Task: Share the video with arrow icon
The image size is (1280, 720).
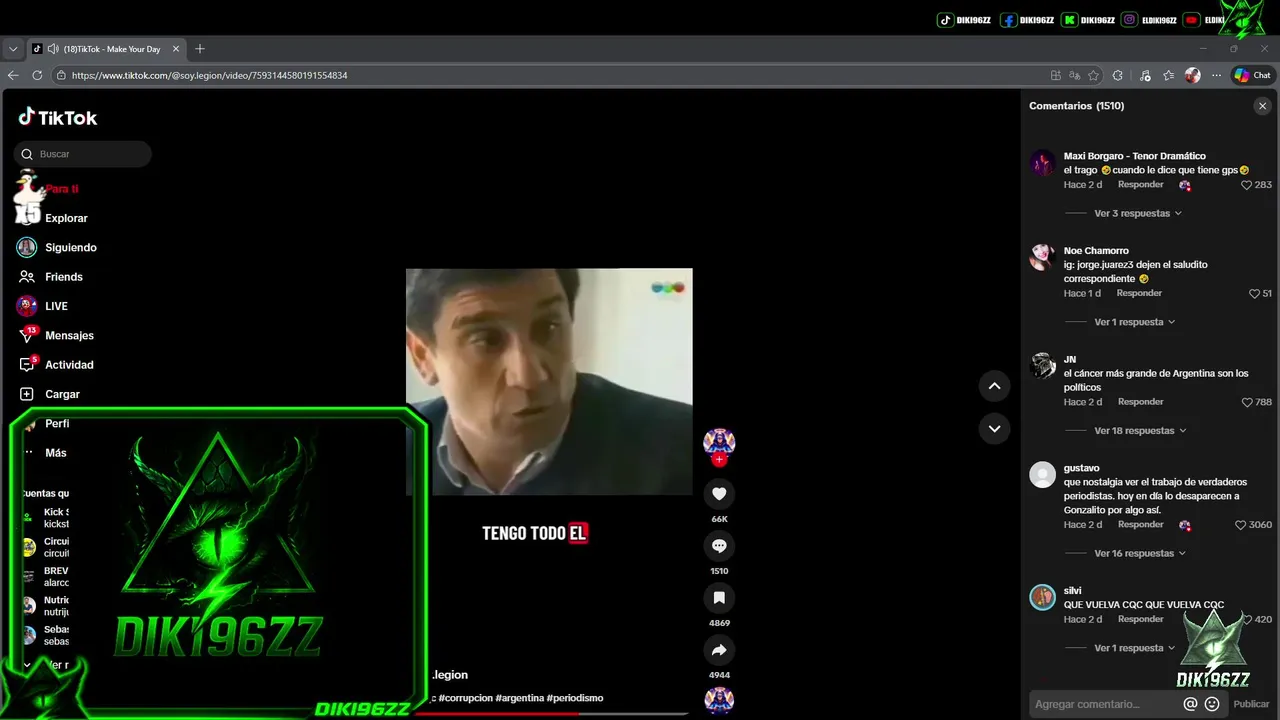Action: pyautogui.click(x=719, y=649)
